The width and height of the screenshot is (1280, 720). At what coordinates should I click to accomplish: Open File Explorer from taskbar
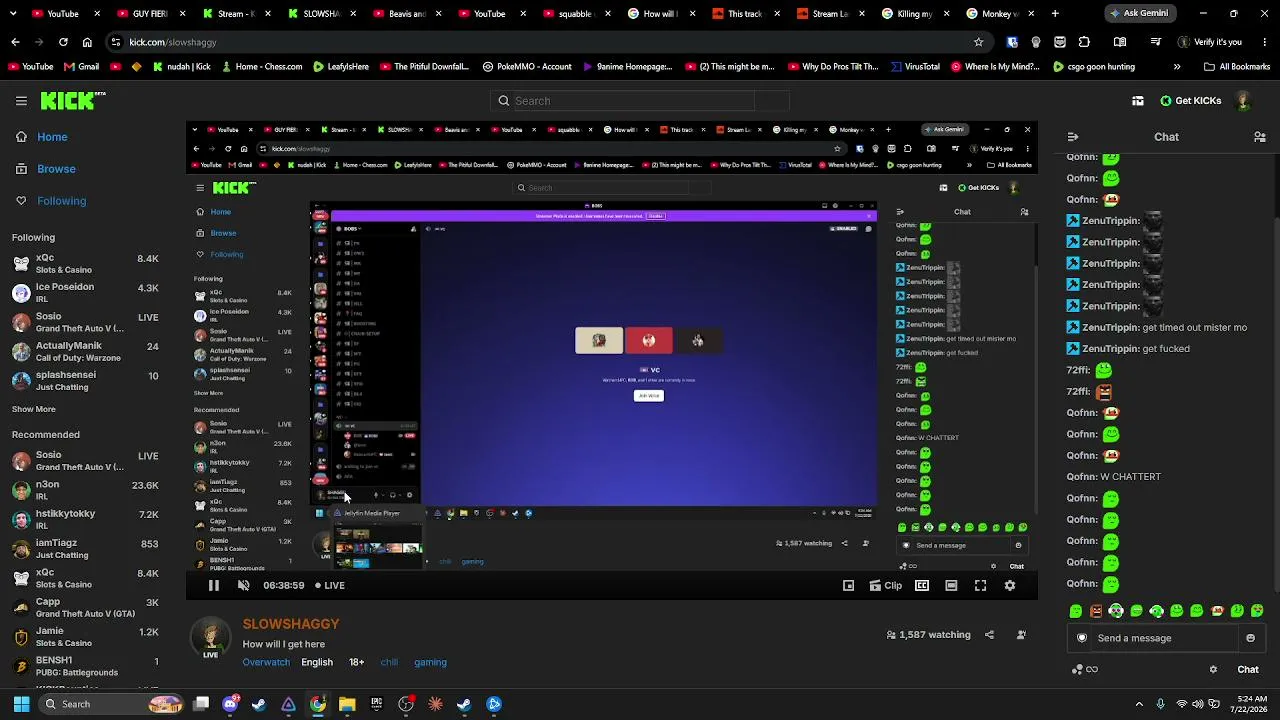tap(347, 704)
